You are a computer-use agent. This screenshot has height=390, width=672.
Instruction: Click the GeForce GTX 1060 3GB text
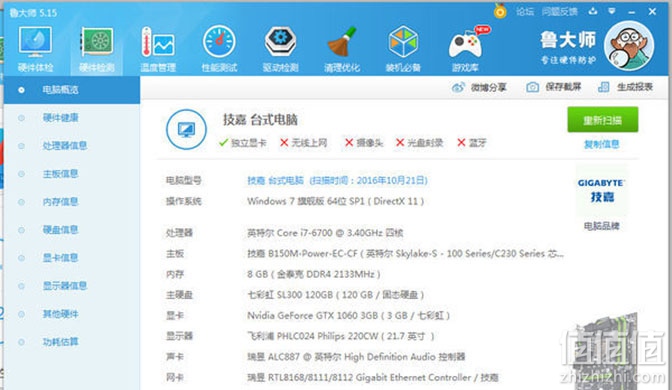coord(348,316)
